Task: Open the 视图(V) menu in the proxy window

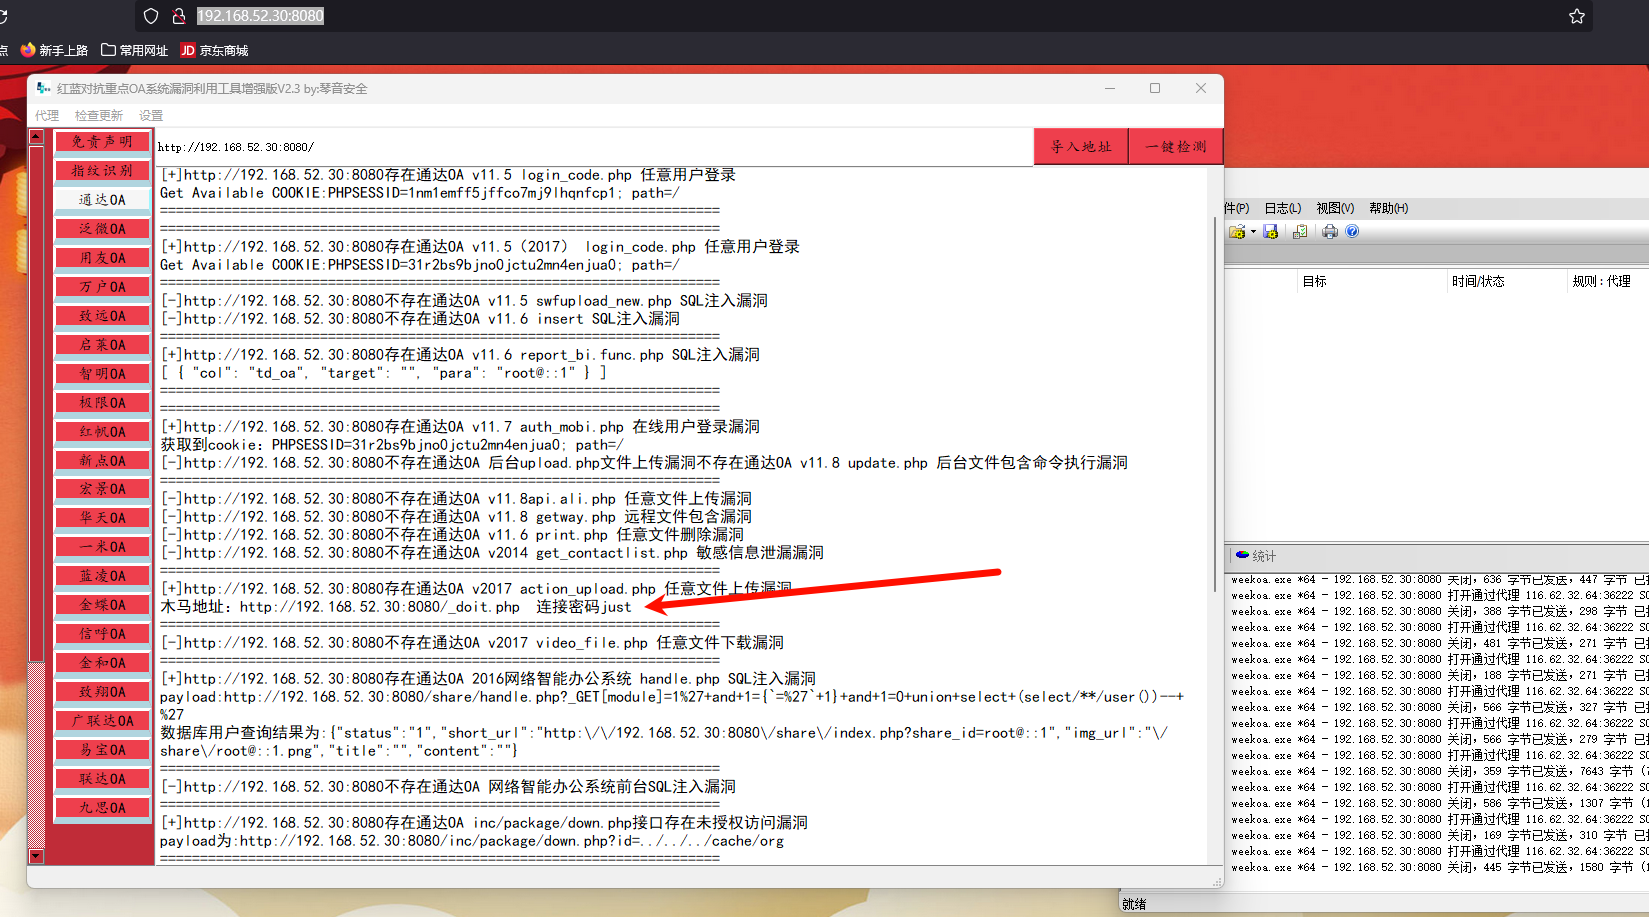Action: click(x=1336, y=208)
